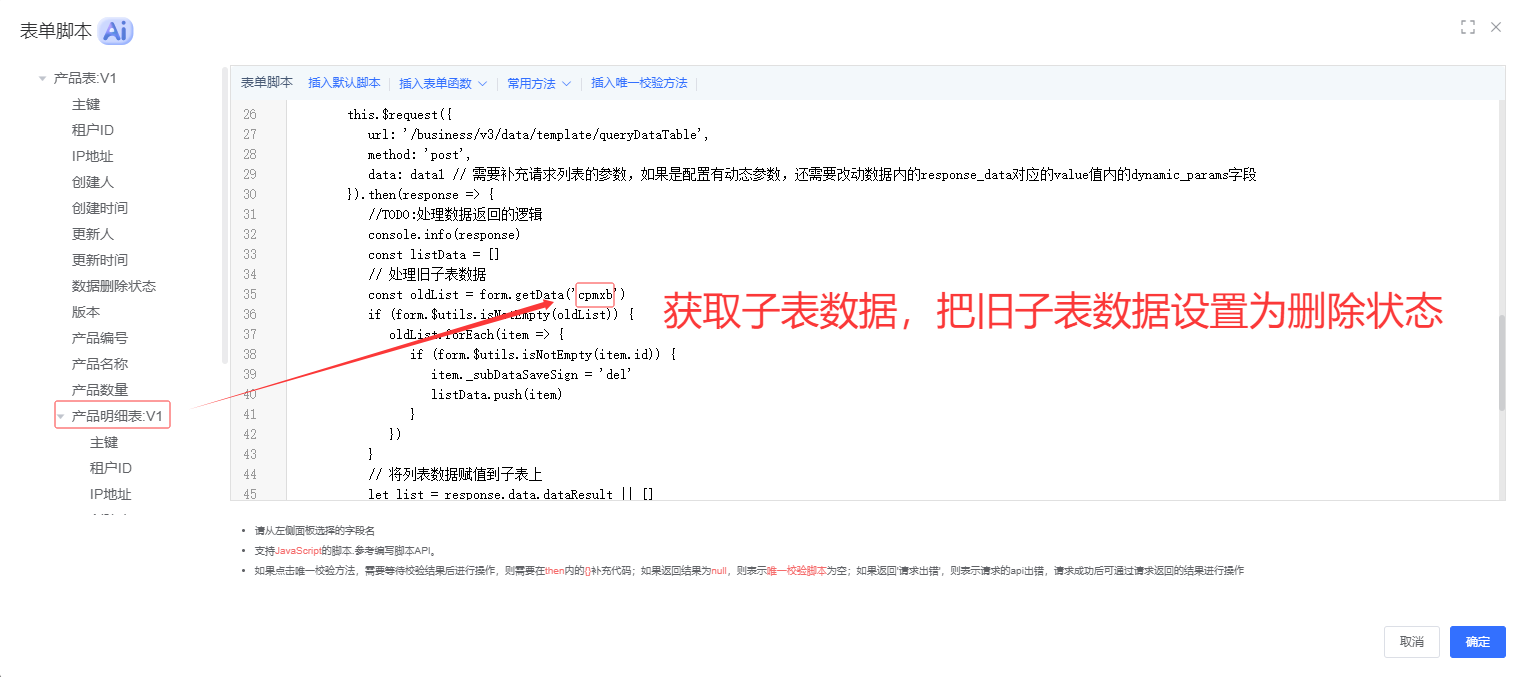Click 插入默认脚本 in the toolbar
The image size is (1534, 677).
(x=344, y=83)
